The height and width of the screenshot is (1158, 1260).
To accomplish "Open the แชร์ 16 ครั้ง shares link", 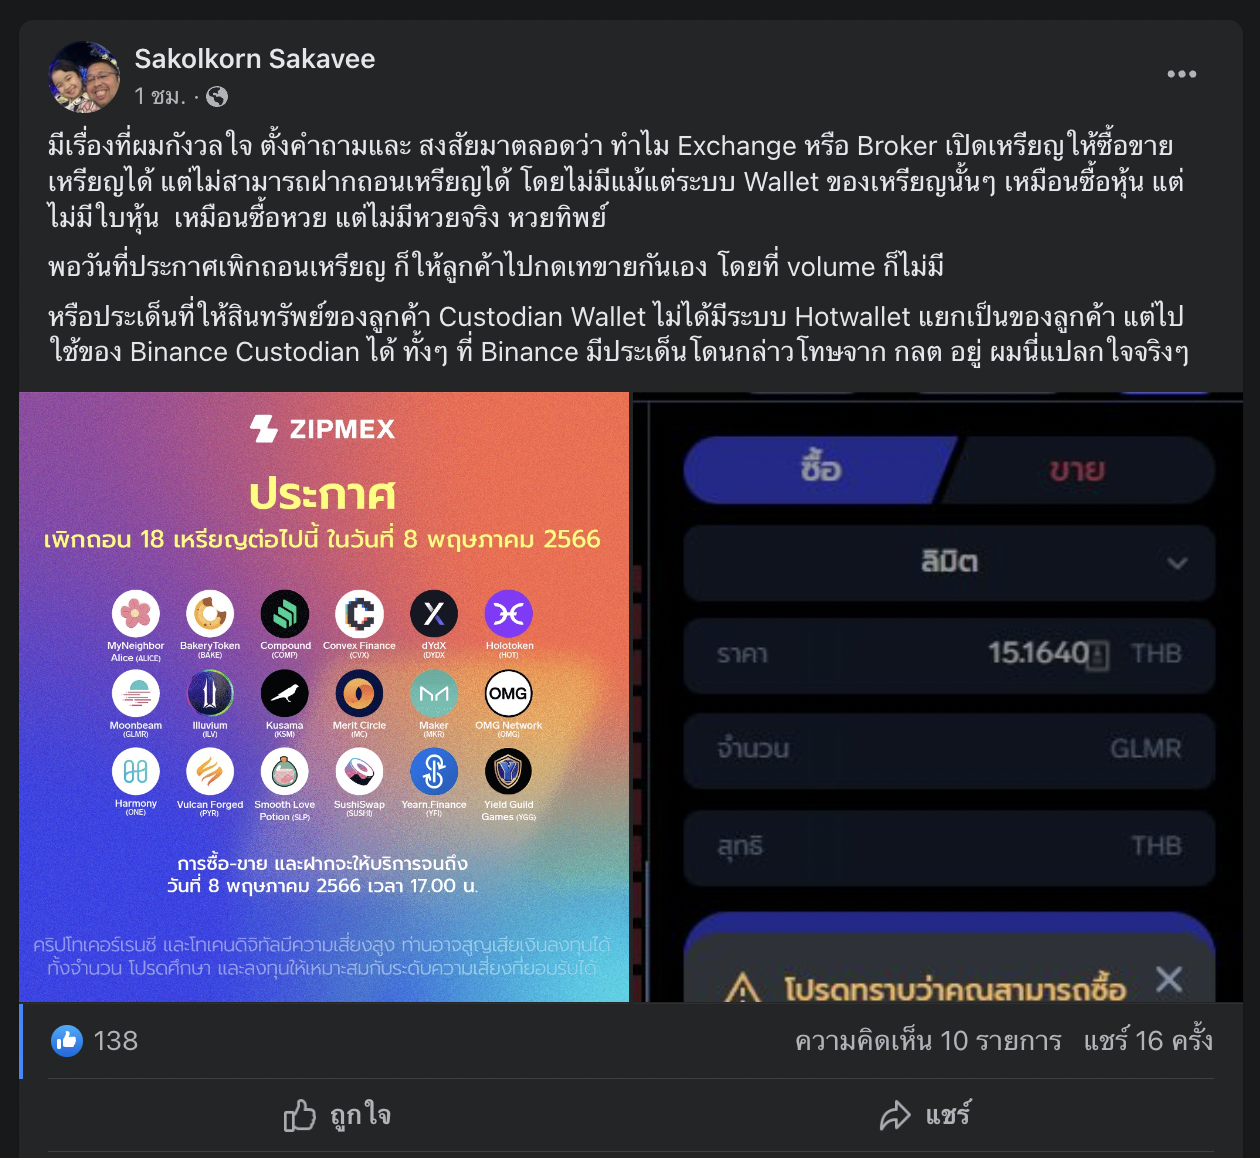I will tap(1148, 1041).
